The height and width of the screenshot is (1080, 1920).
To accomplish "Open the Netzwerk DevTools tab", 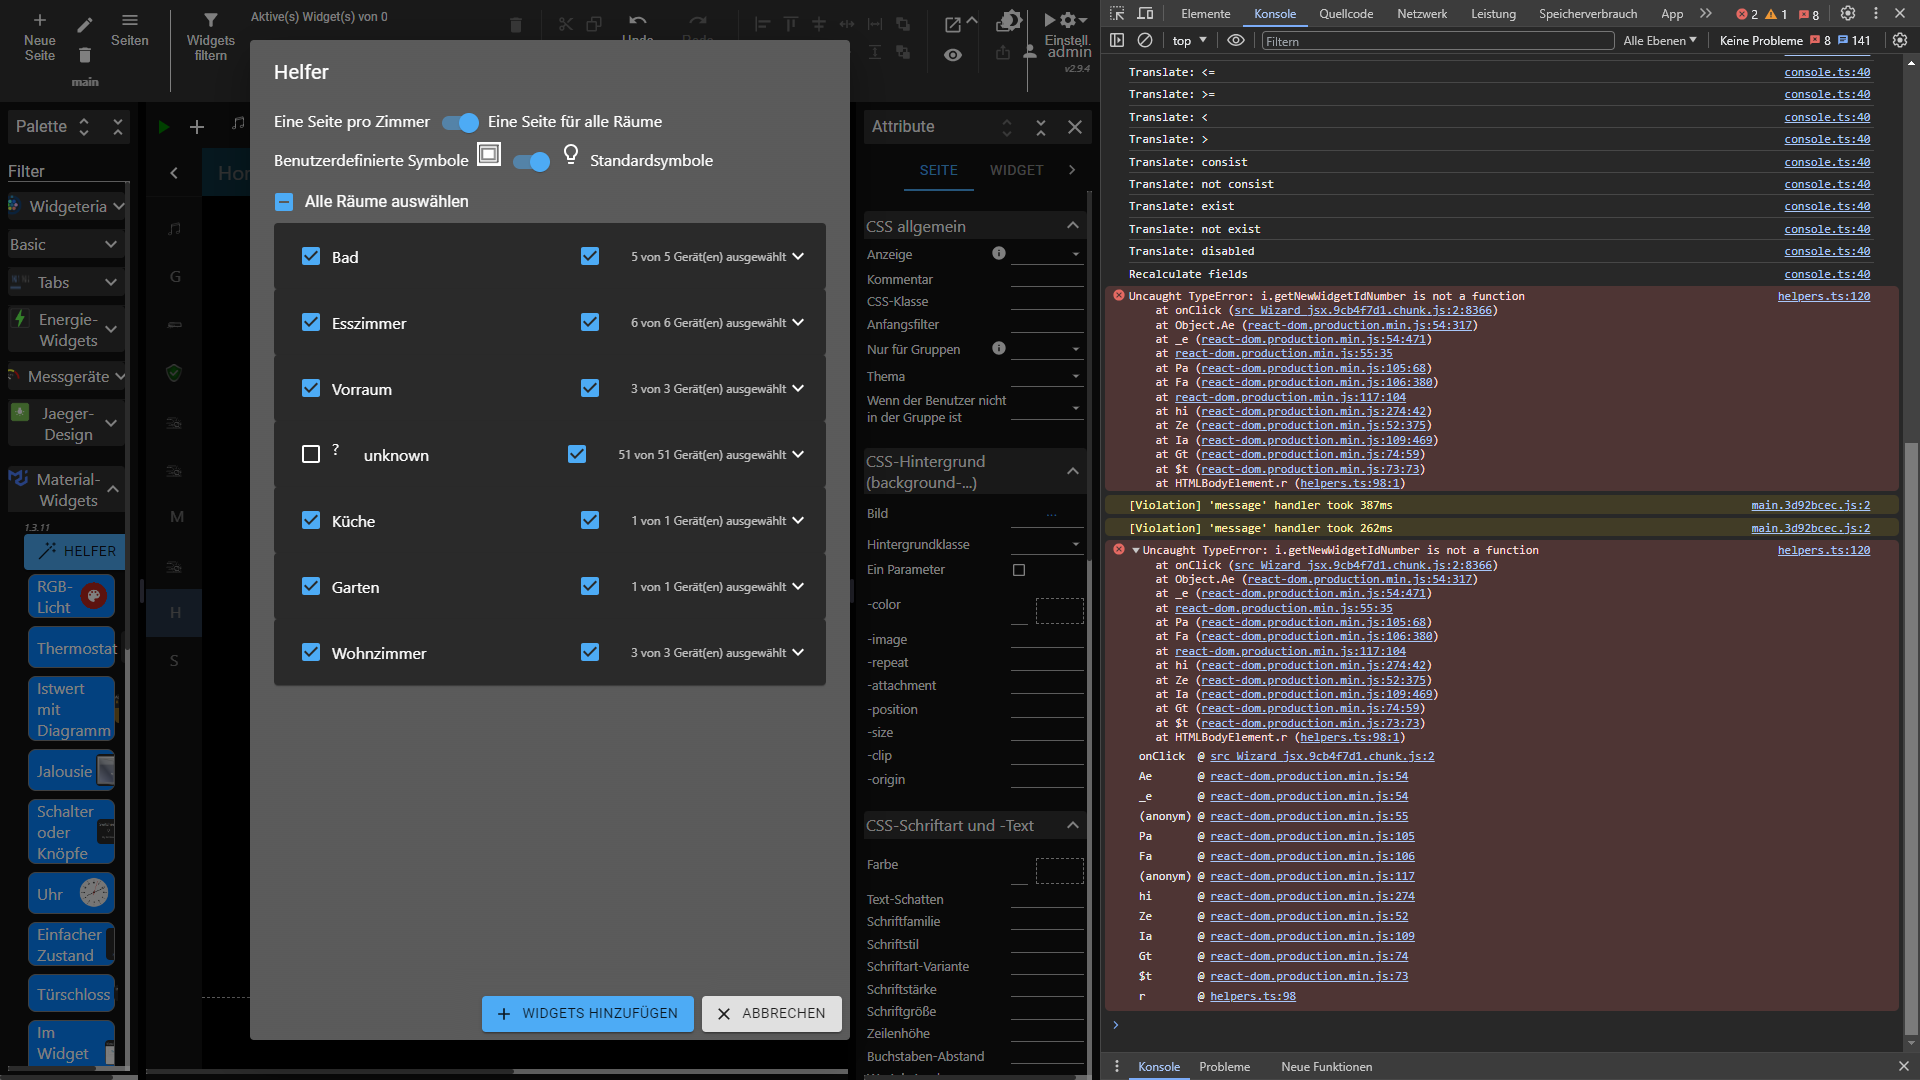I will (x=1422, y=14).
